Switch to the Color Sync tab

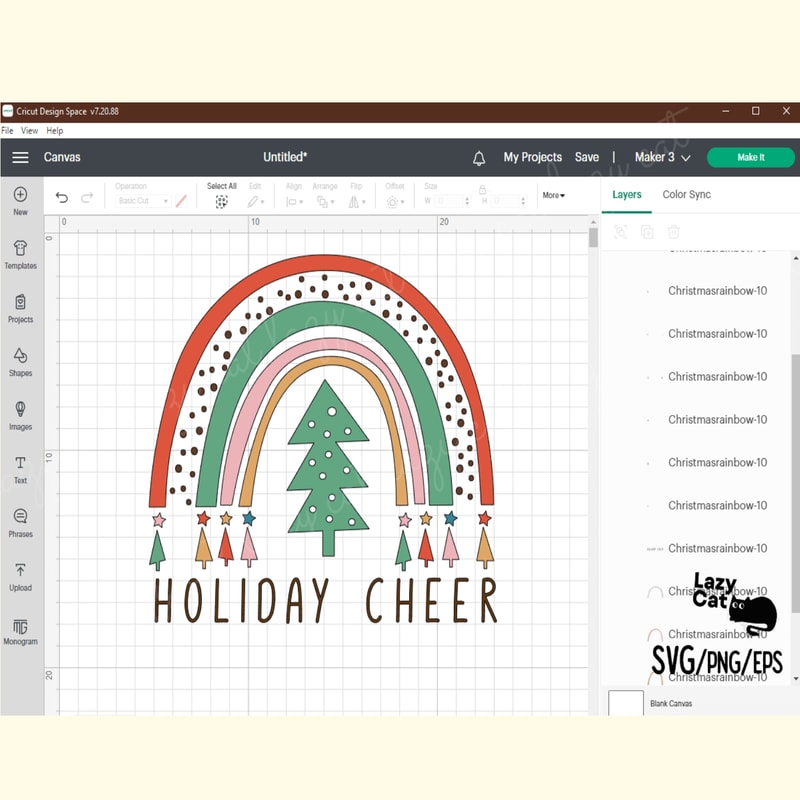[686, 195]
